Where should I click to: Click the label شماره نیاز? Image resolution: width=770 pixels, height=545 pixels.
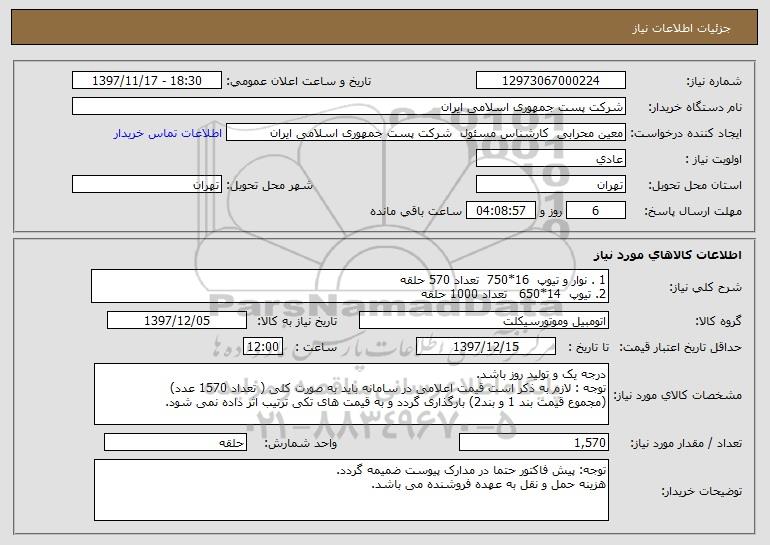pyautogui.click(x=714, y=81)
